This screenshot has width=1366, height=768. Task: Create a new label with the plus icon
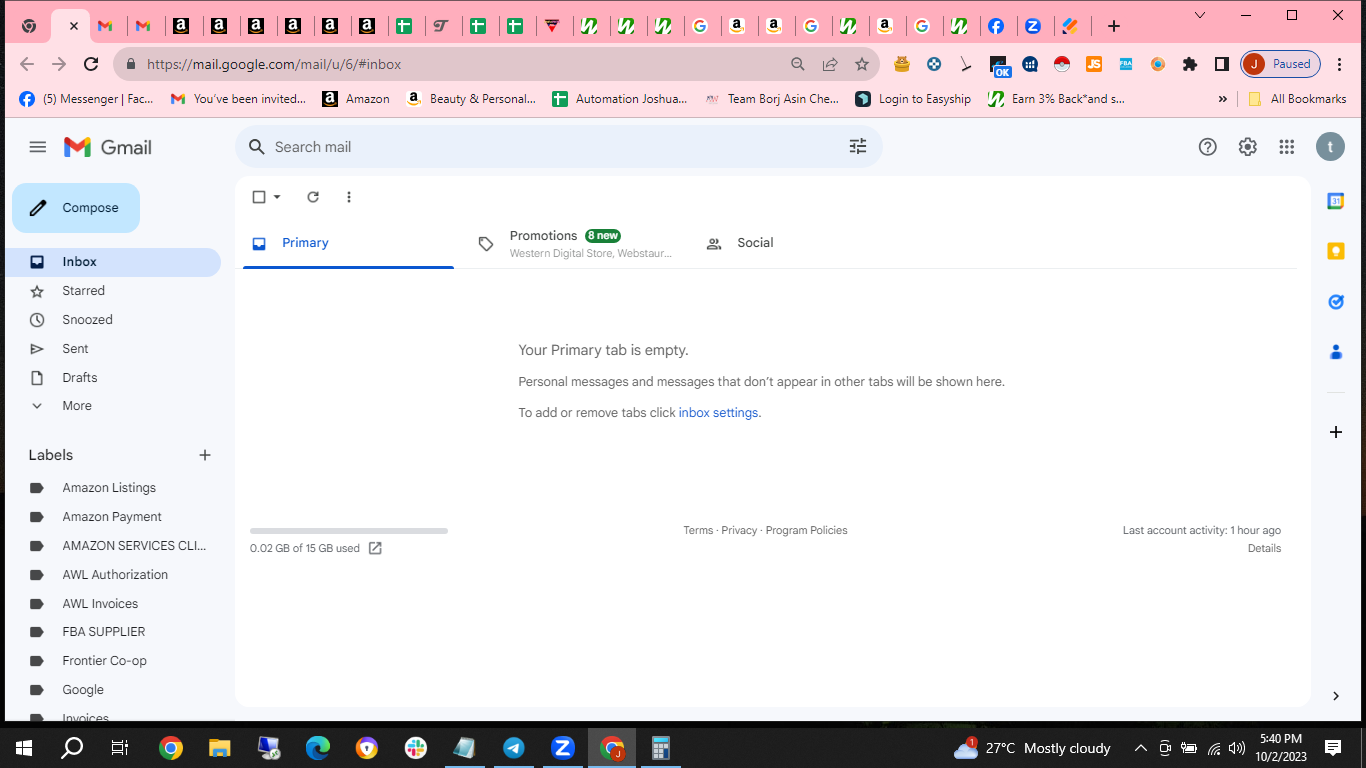205,455
